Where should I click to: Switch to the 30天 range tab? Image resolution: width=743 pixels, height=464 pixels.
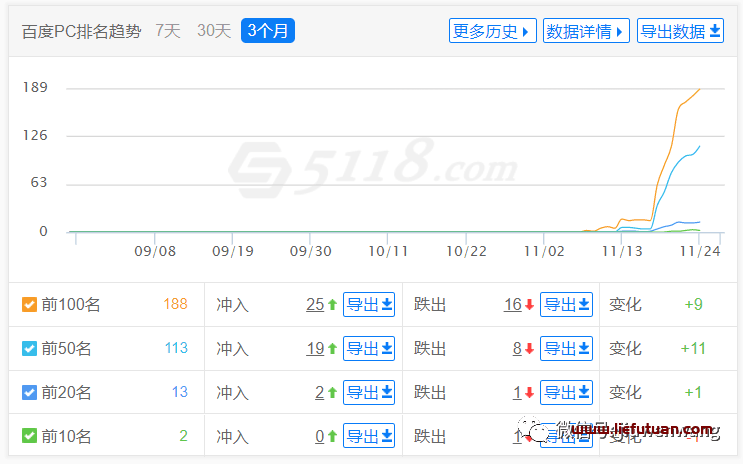[x=214, y=31]
